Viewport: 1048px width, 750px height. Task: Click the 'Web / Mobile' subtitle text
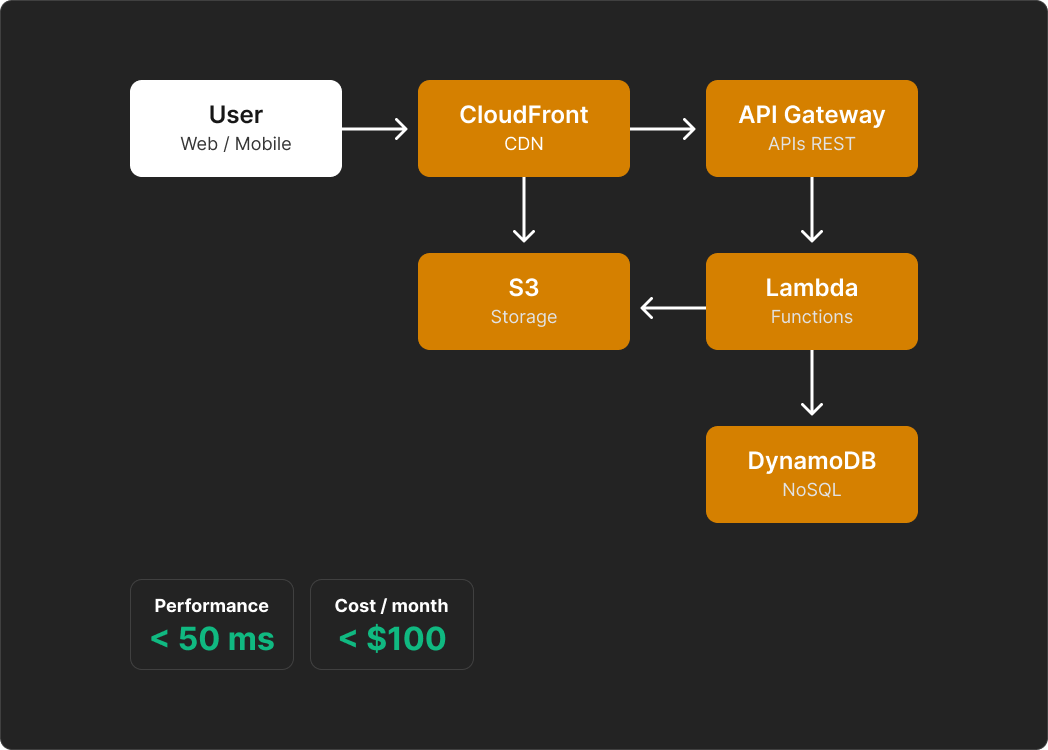pyautogui.click(x=235, y=143)
